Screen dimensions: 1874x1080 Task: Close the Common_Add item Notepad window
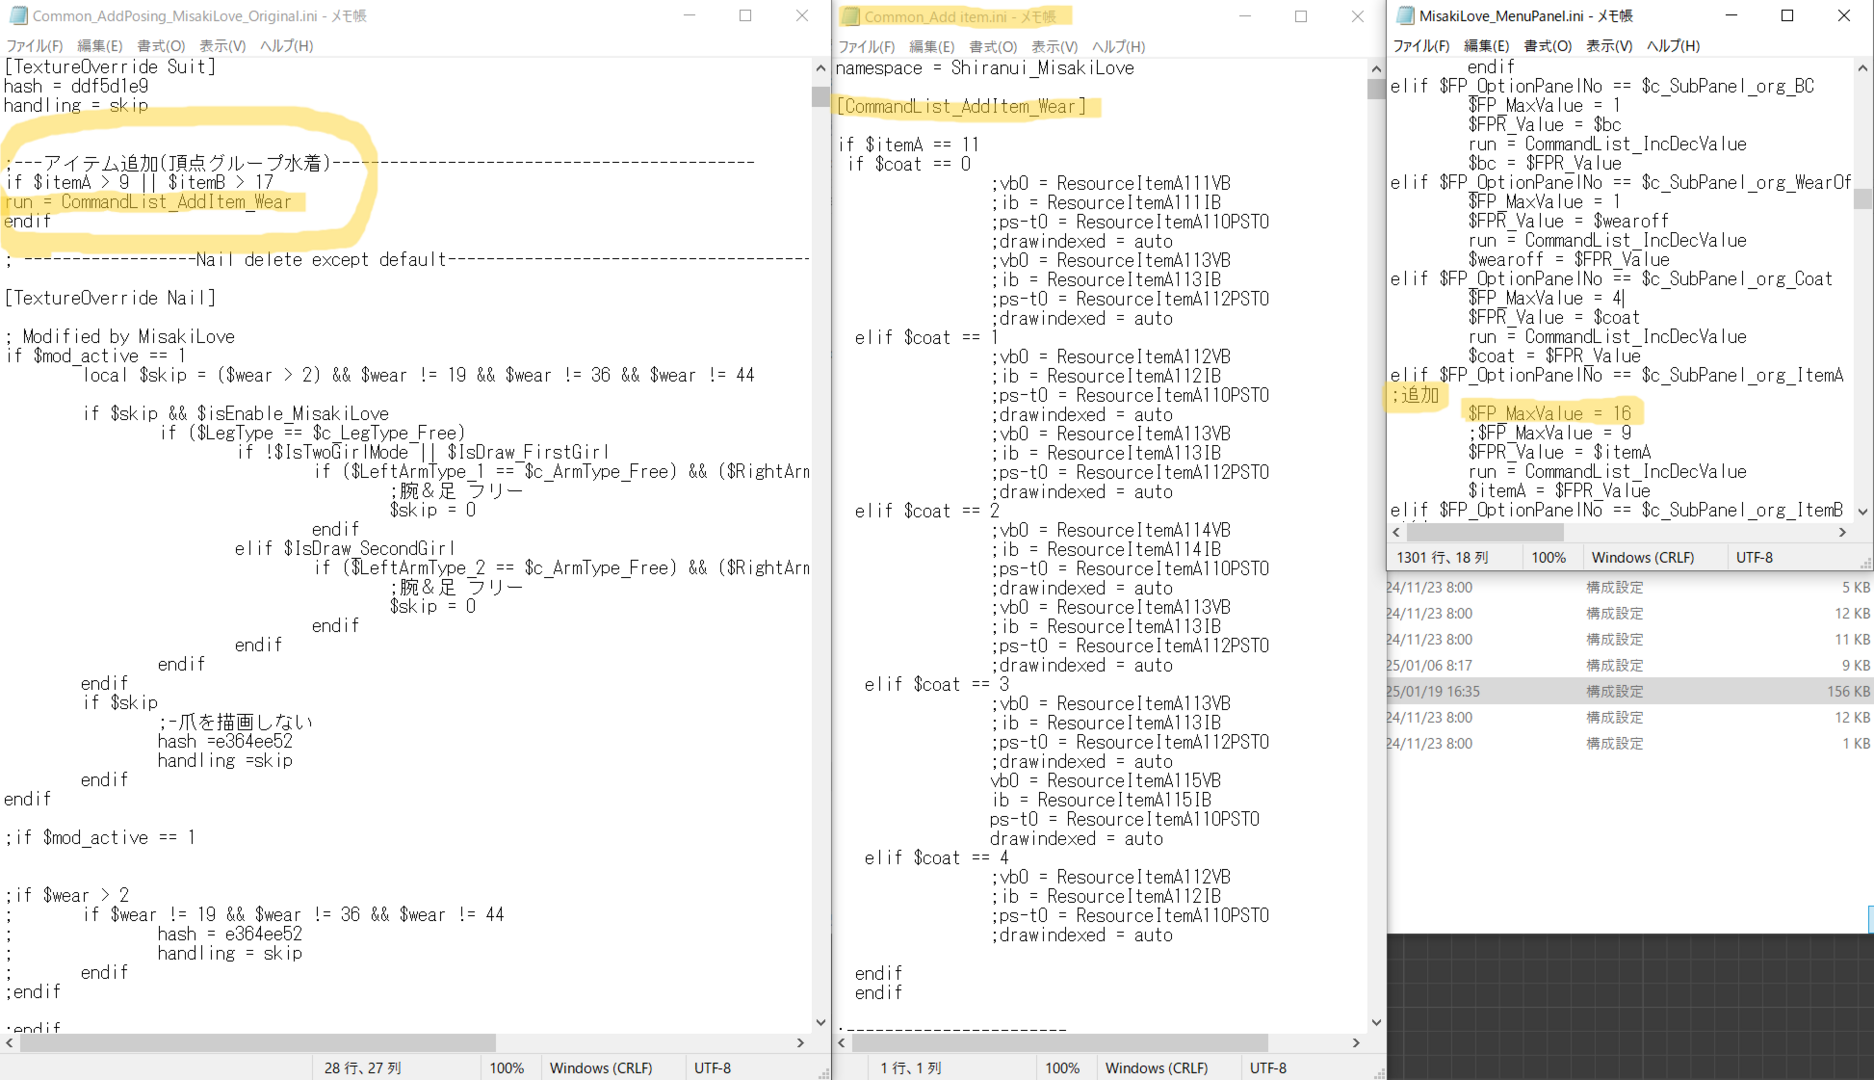point(1357,16)
